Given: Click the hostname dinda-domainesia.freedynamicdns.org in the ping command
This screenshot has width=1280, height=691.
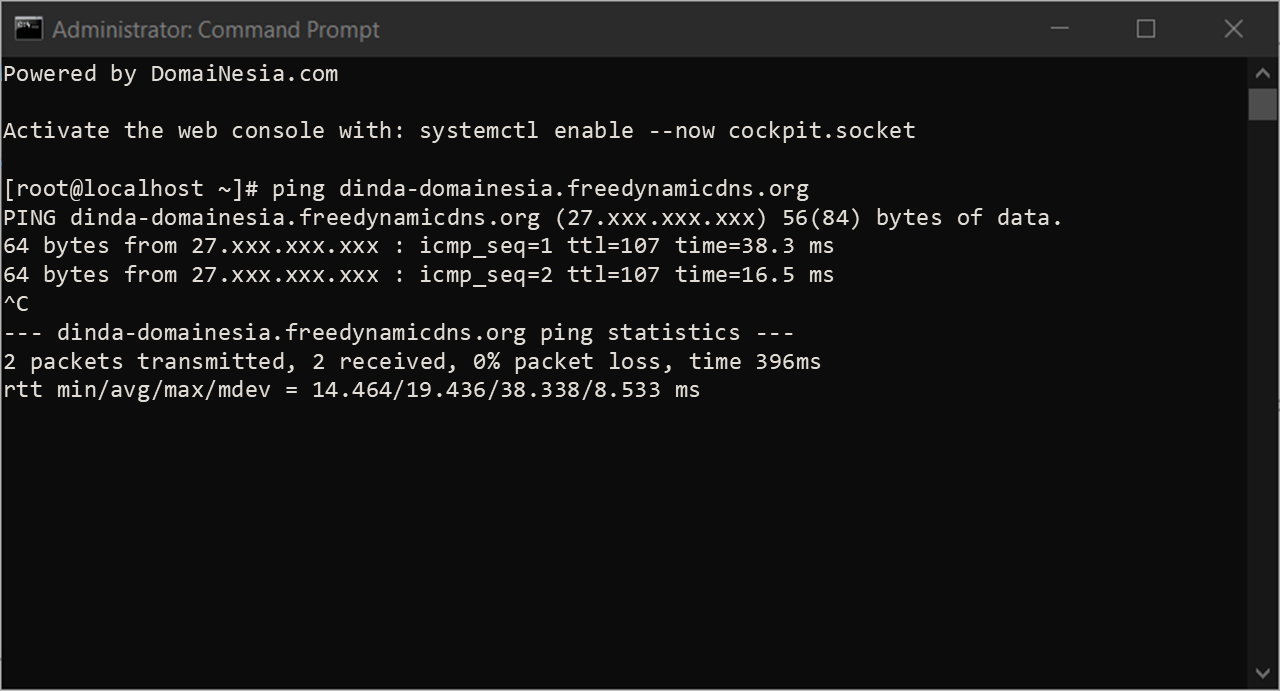Looking at the screenshot, I should (x=580, y=188).
